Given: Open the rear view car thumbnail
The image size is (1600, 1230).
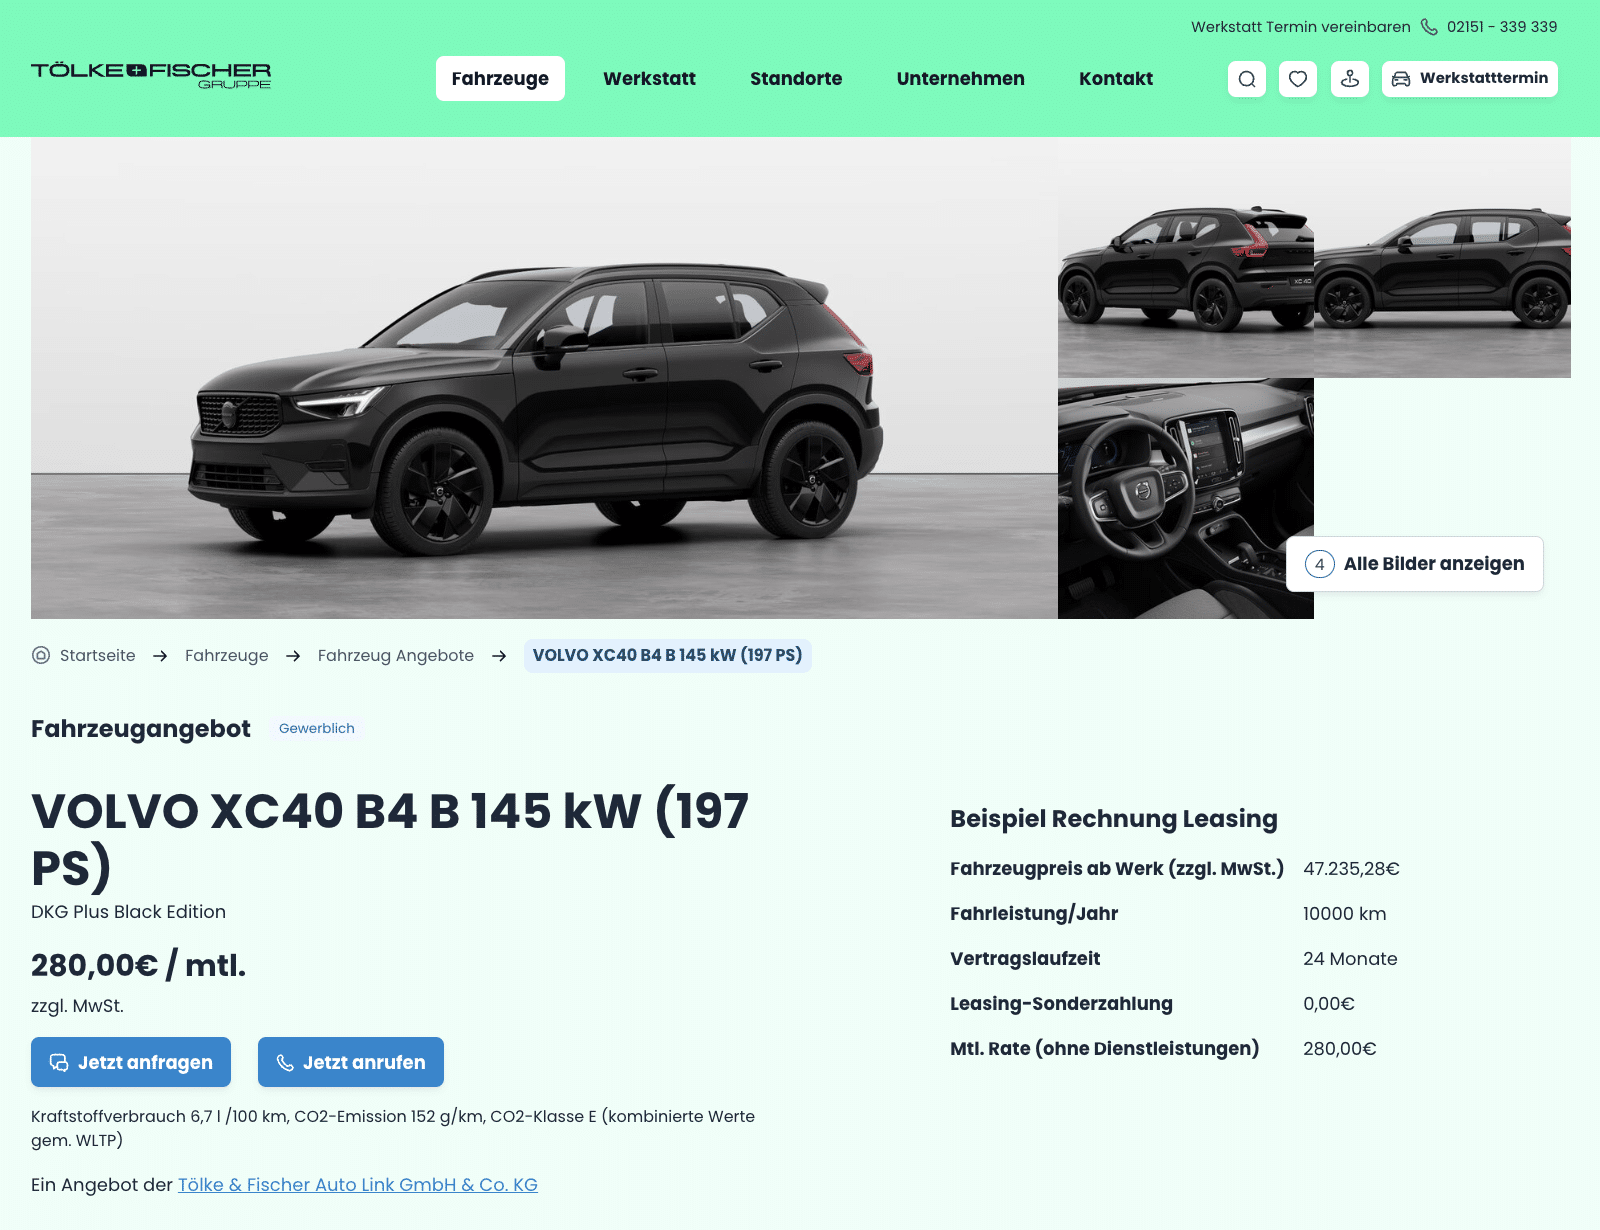Looking at the screenshot, I should click(1186, 258).
